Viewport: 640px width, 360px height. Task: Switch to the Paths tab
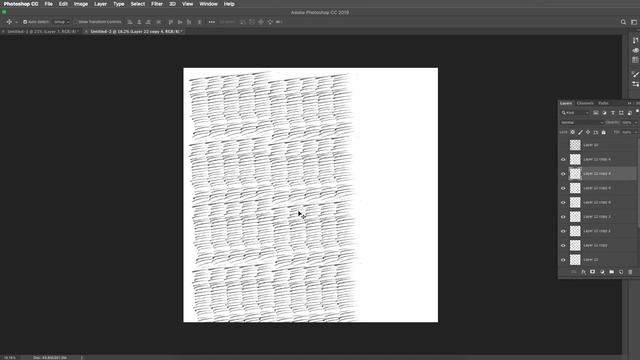603,103
